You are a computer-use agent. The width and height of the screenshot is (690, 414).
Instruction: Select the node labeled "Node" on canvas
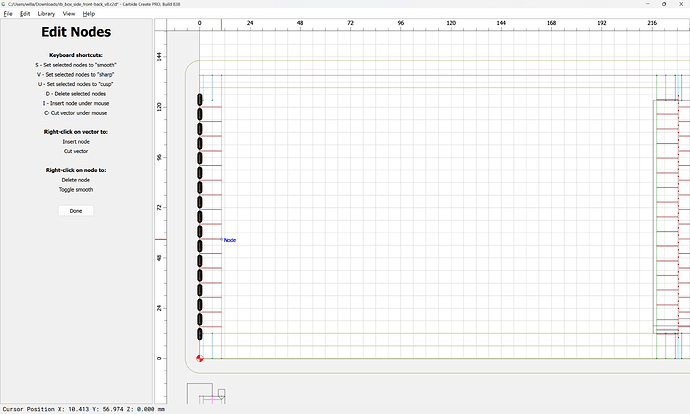[x=222, y=239]
